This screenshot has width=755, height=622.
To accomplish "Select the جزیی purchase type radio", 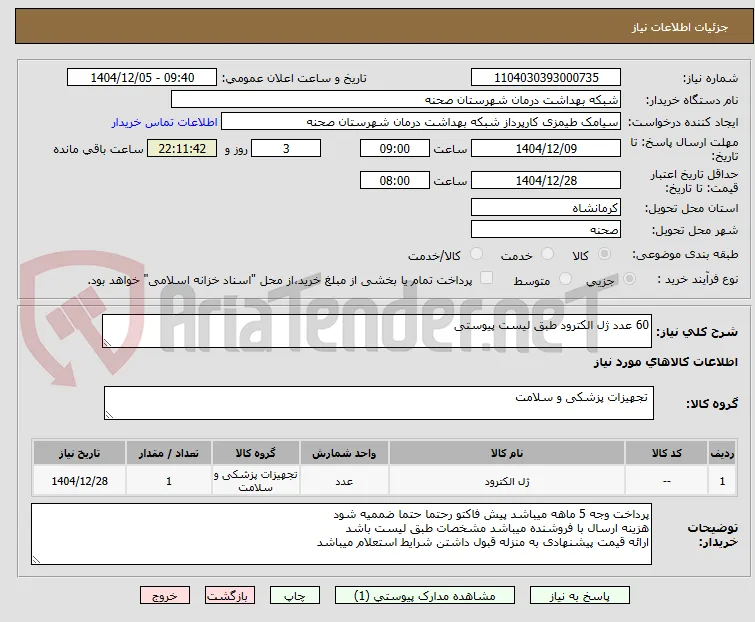I will [629, 279].
